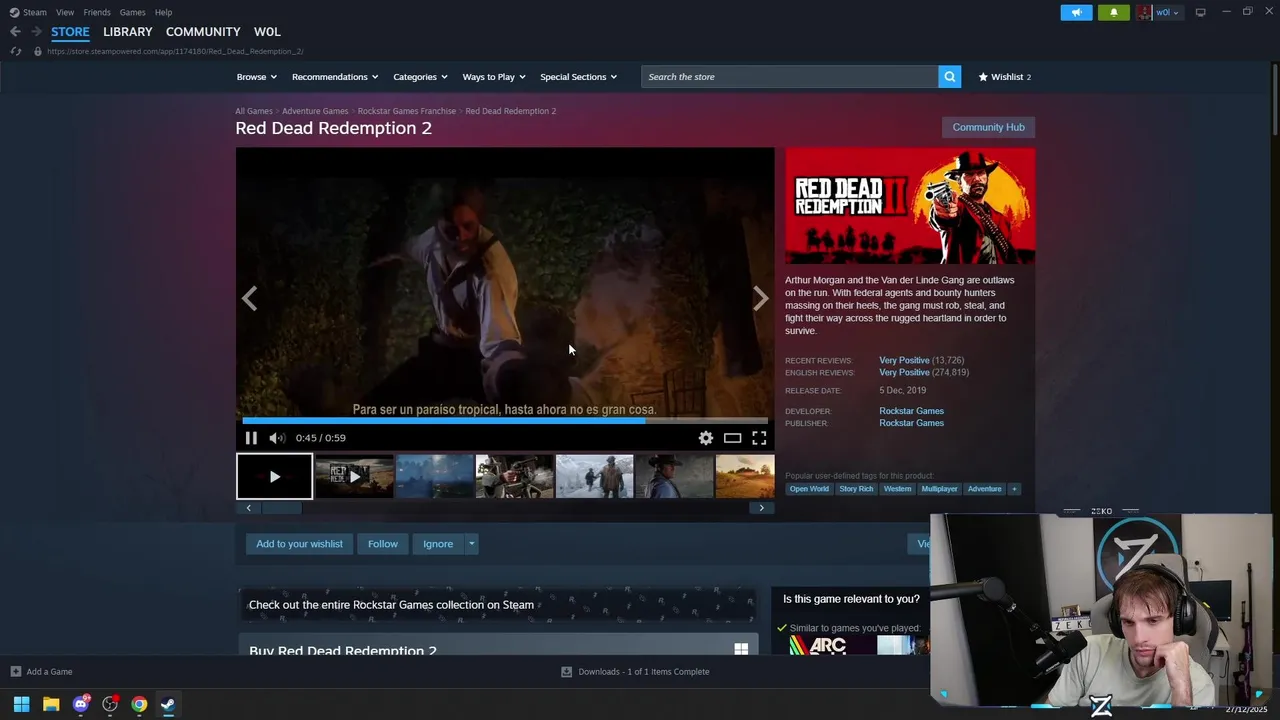Screen dimensions: 1280x720
Task: Open OBS Studio from taskbar
Action: [110, 704]
